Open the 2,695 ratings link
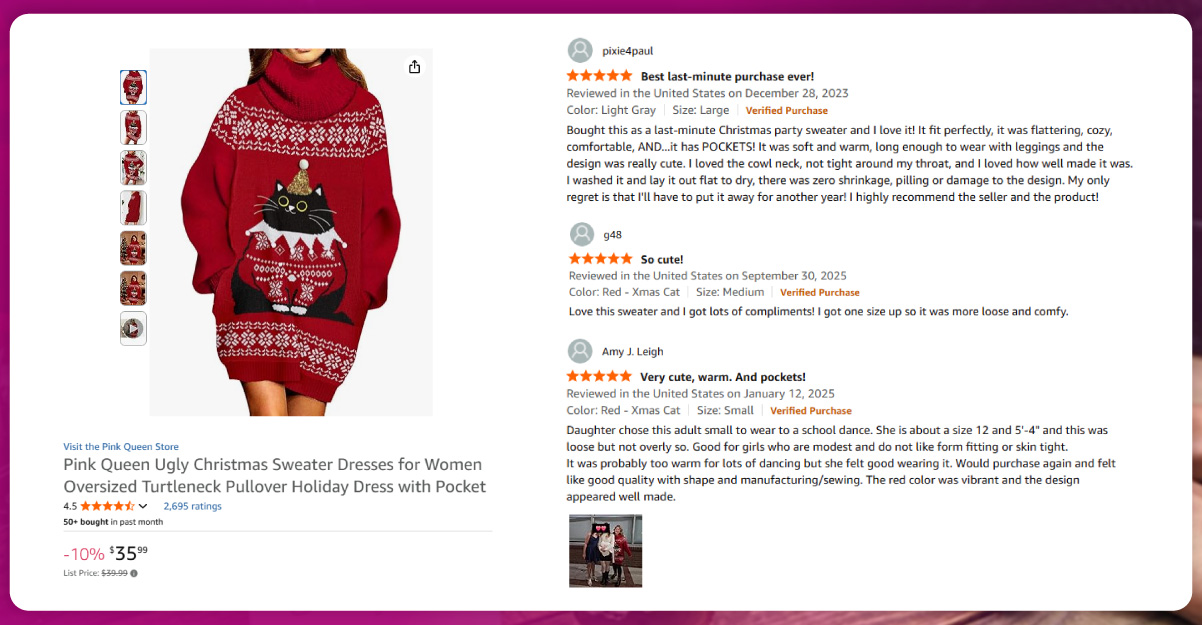This screenshot has height=625, width=1202. point(192,506)
